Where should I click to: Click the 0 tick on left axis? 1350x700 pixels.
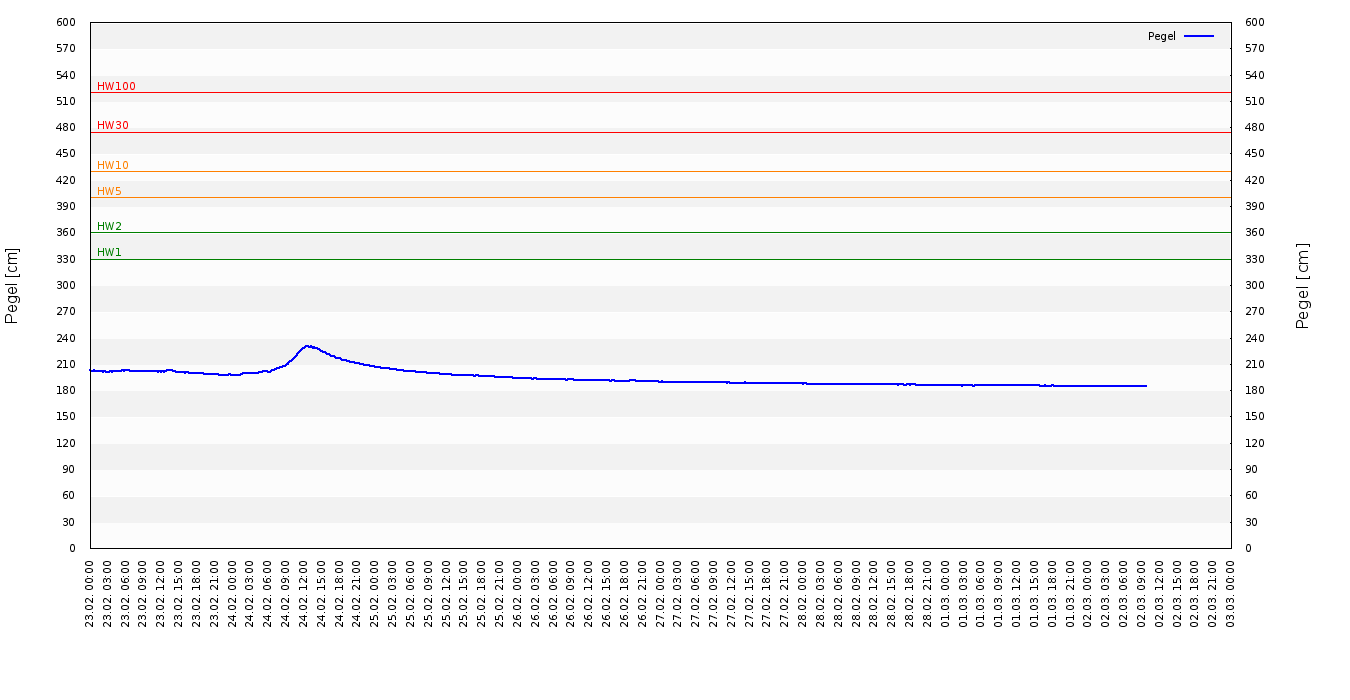(x=72, y=548)
